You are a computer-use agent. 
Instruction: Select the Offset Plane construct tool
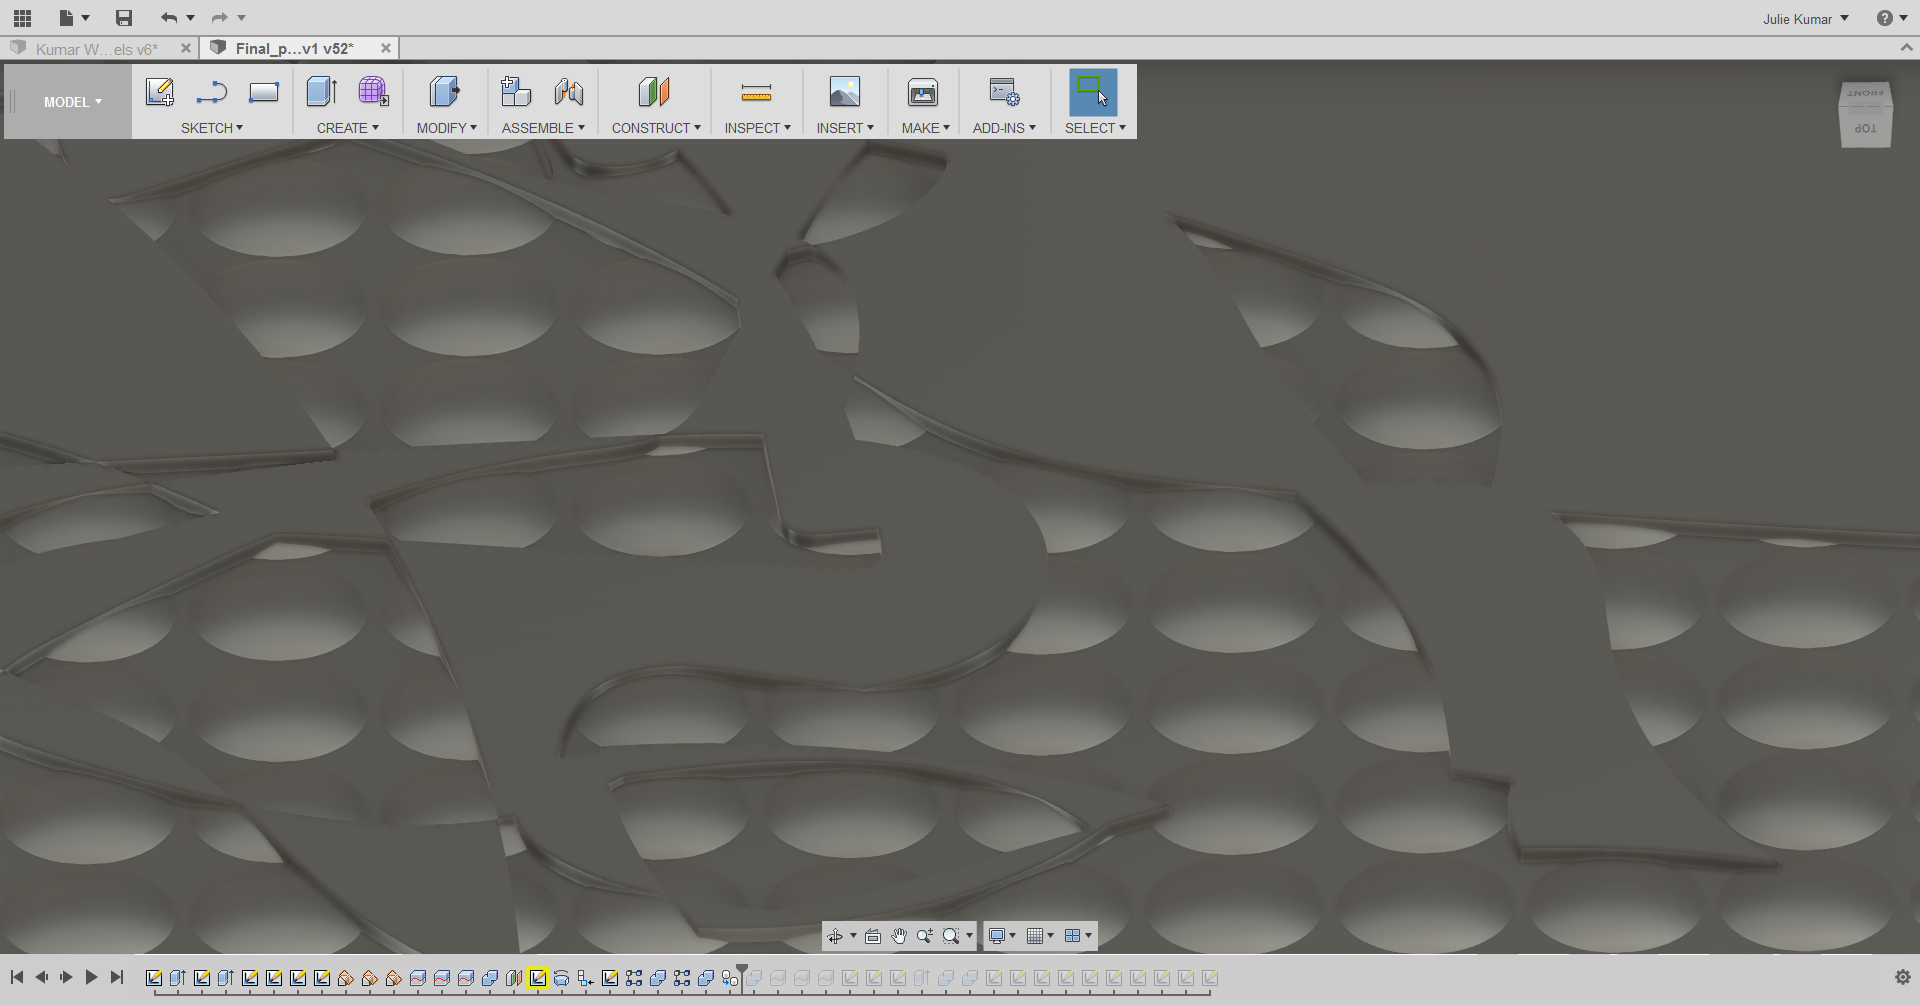(654, 92)
